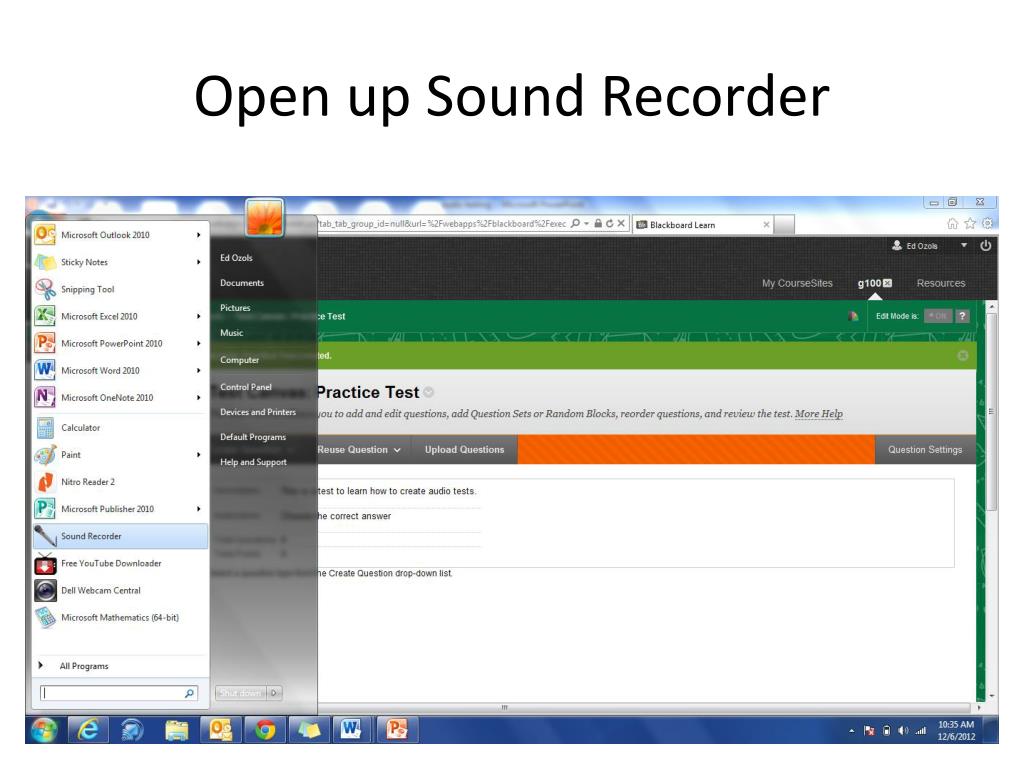Follow the More Help link
The height and width of the screenshot is (768, 1024).
pos(818,413)
